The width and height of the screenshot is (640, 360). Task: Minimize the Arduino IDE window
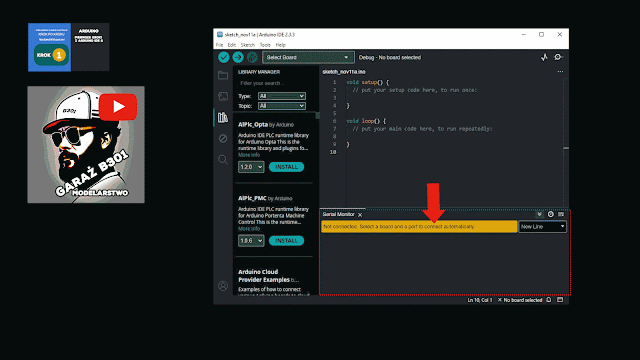point(524,35)
